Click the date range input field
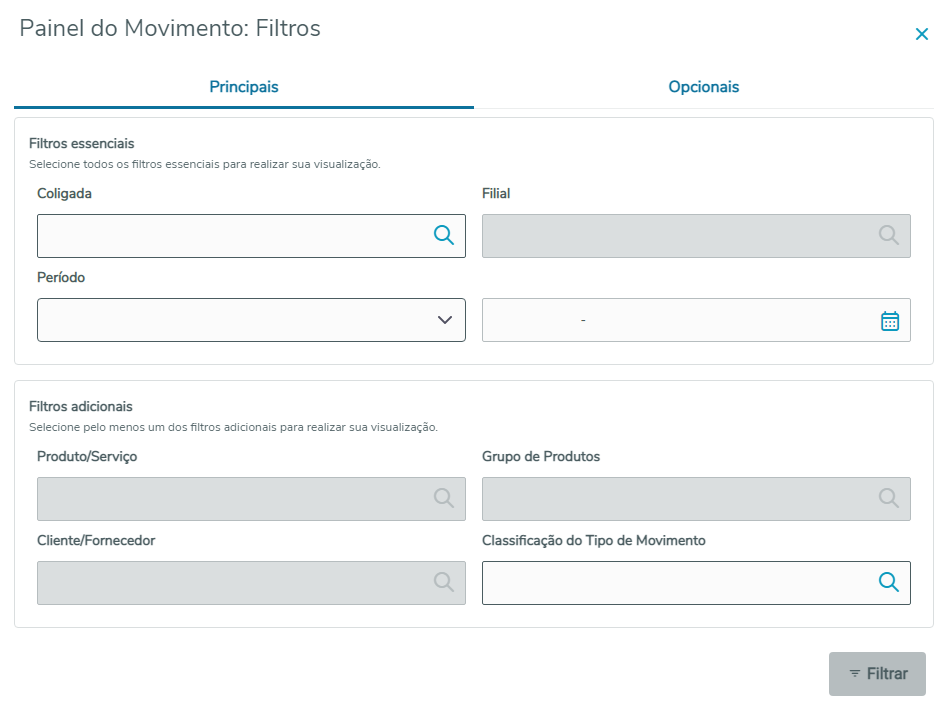The image size is (949, 725). click(675, 320)
